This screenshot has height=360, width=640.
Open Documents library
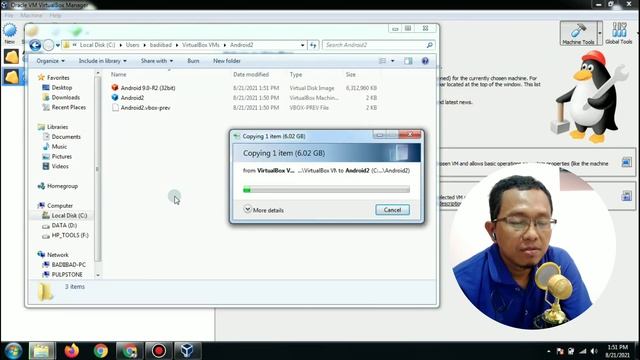[x=66, y=137]
